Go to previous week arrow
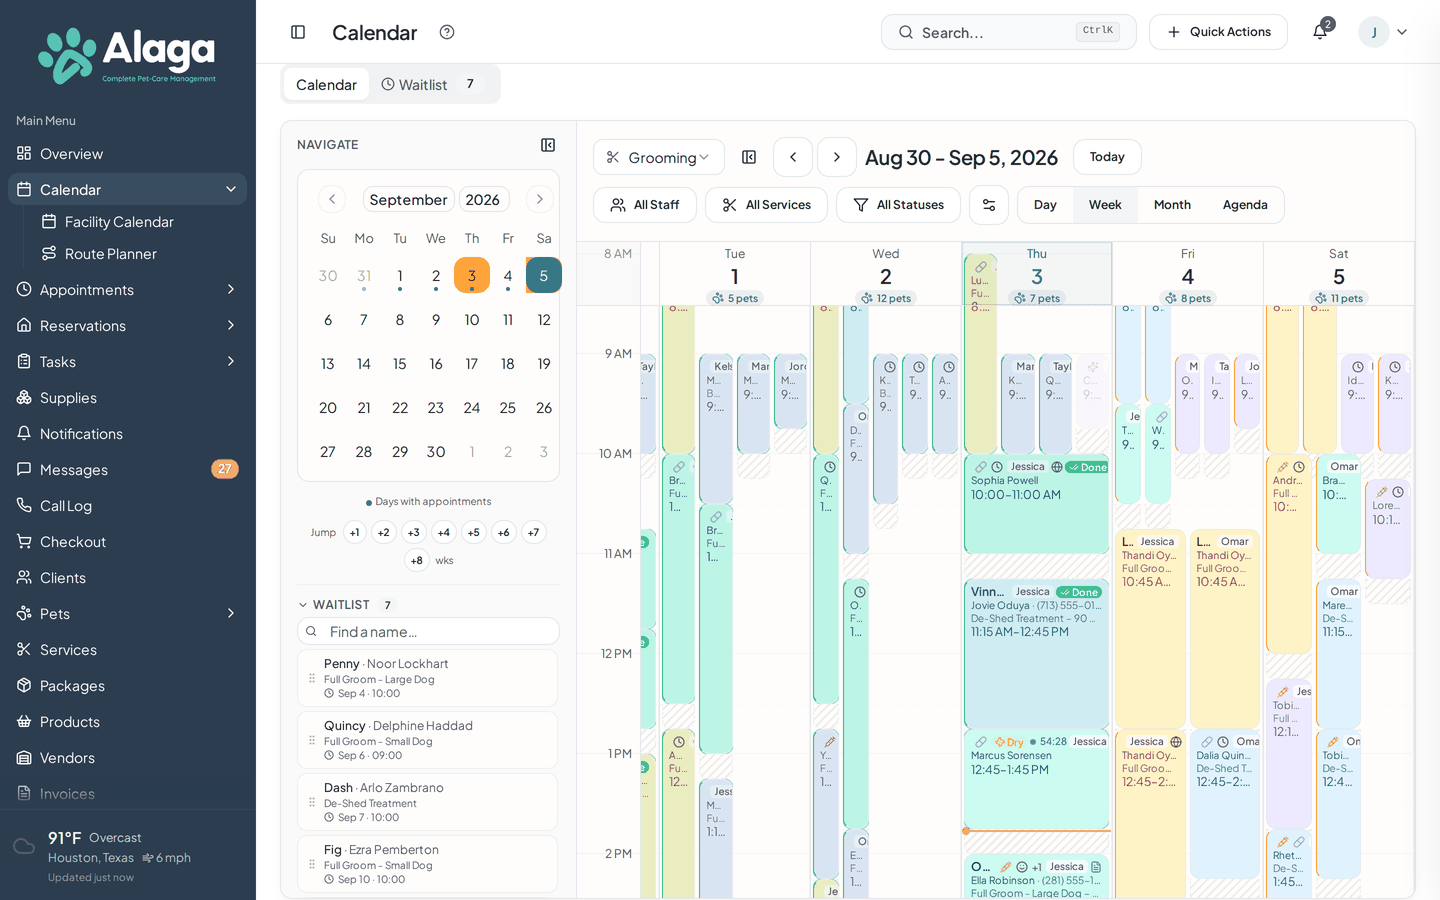The width and height of the screenshot is (1440, 900). click(793, 157)
